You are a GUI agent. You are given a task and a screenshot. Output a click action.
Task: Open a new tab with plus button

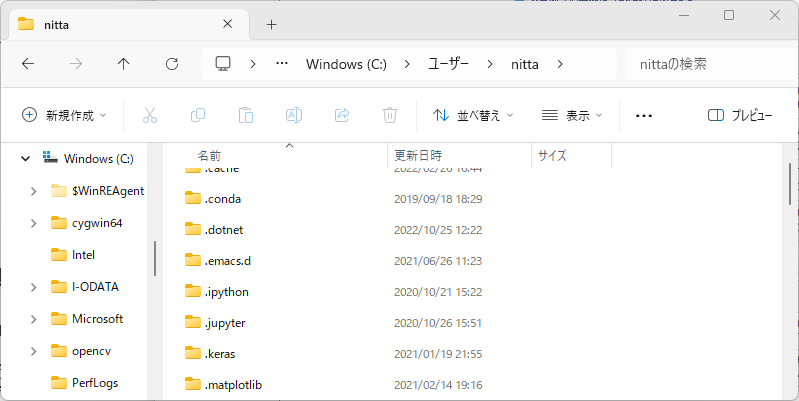[x=271, y=24]
